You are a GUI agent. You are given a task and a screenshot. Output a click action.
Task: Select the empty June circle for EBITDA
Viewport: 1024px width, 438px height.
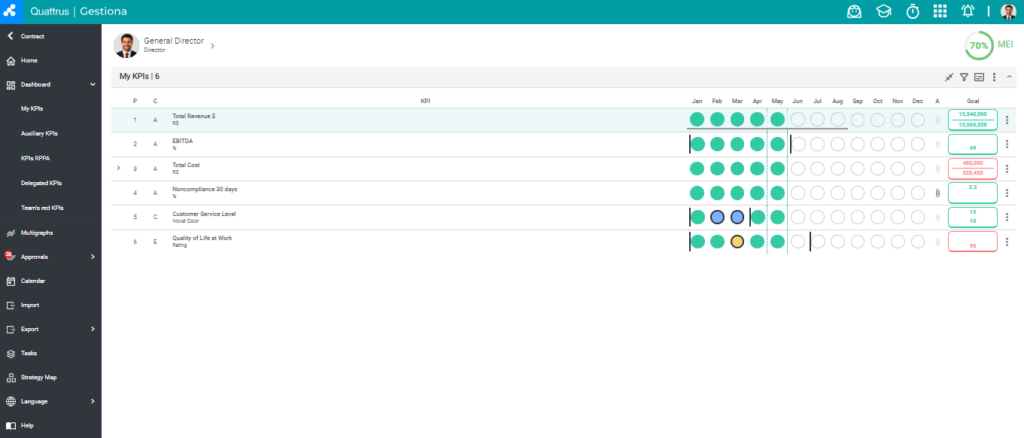point(798,144)
